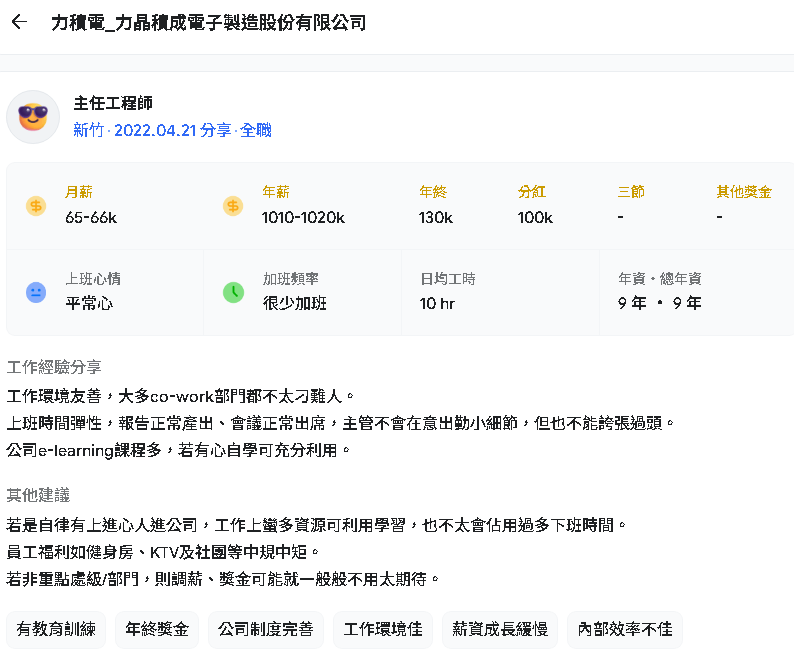Click the monthly salary coin icon
Viewport: 794px width, 656px height.
point(36,206)
